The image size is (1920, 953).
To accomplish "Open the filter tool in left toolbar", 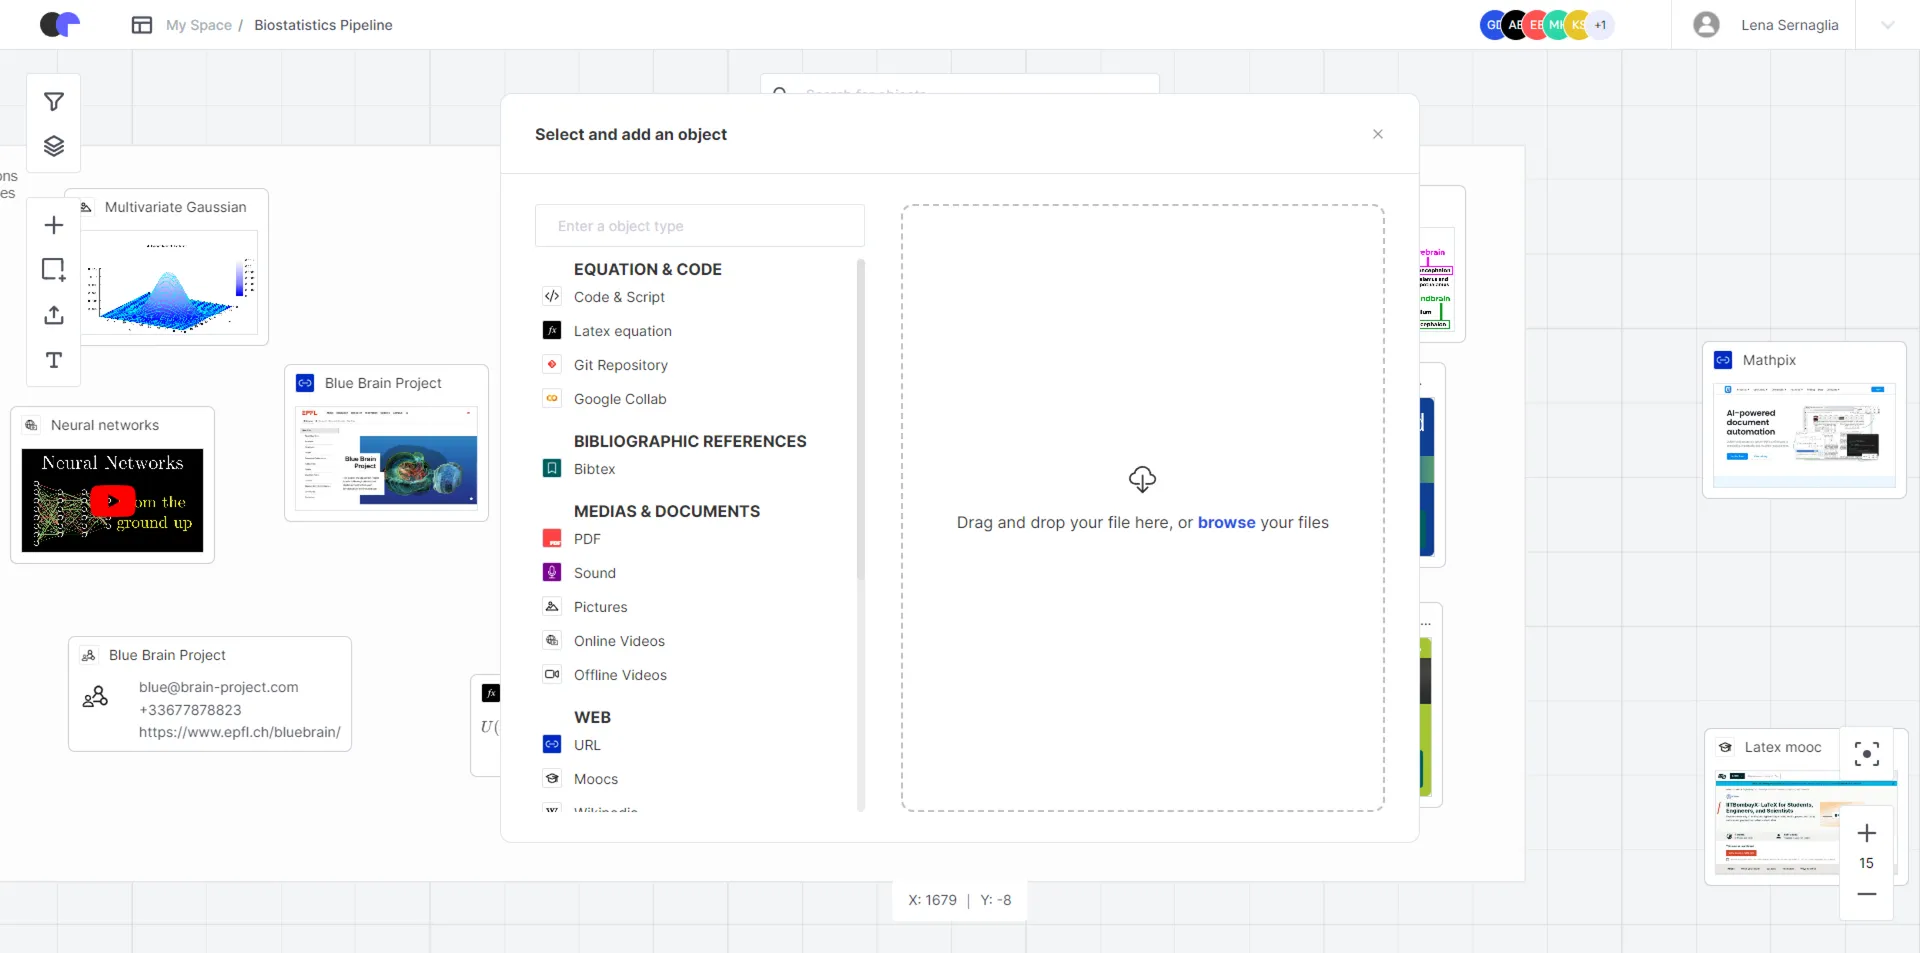I will (54, 102).
